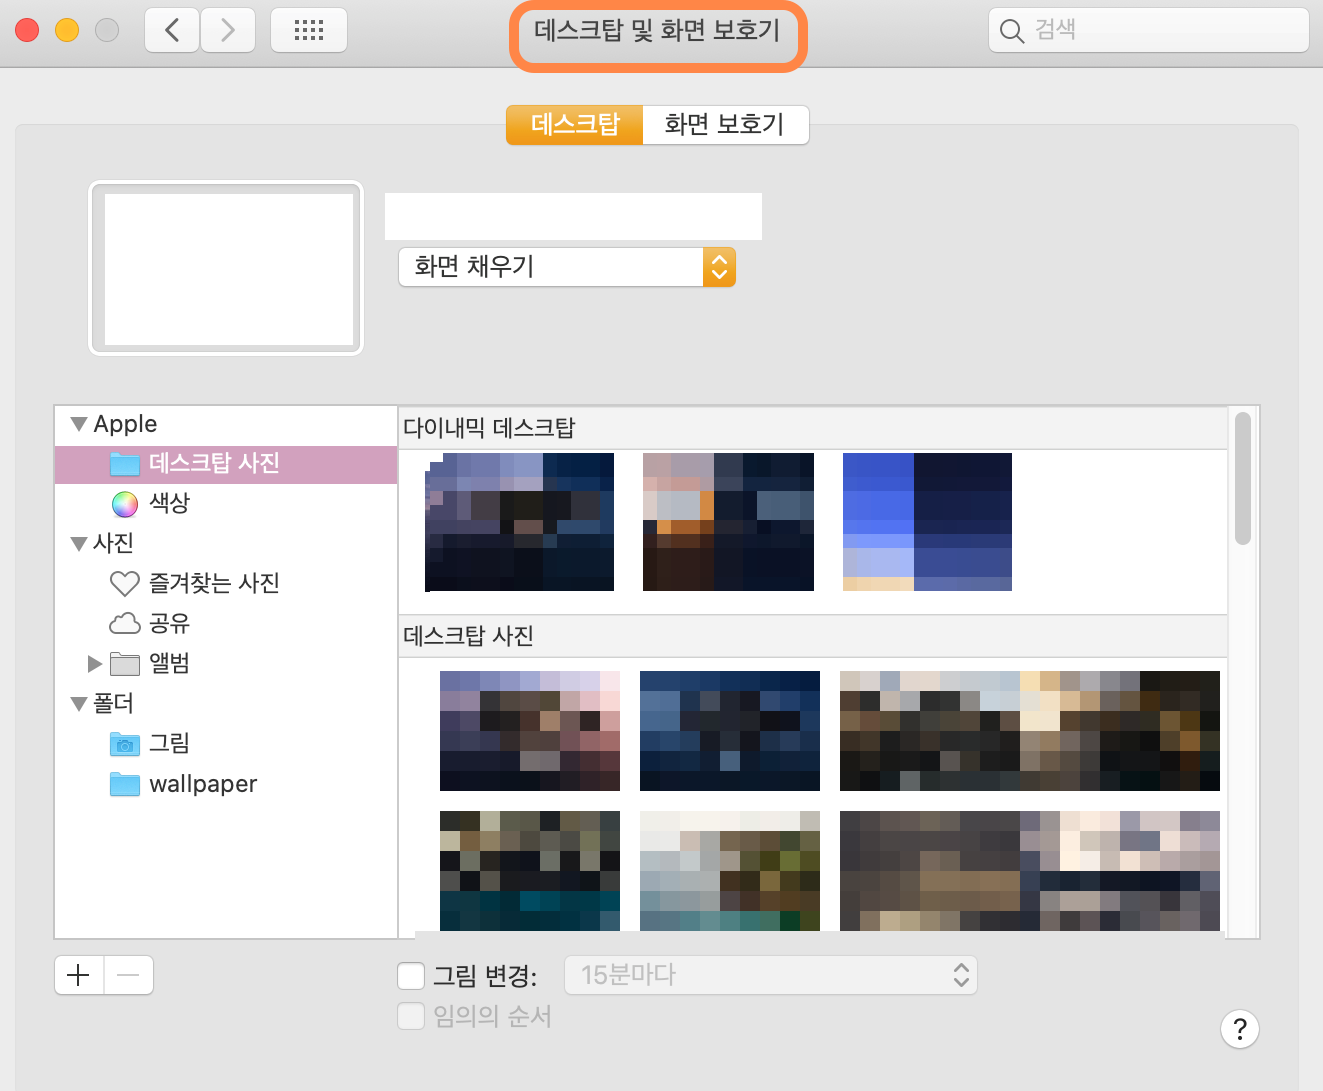Switch to the 화면 보호기 tab
This screenshot has height=1091, width=1323.
(x=725, y=125)
